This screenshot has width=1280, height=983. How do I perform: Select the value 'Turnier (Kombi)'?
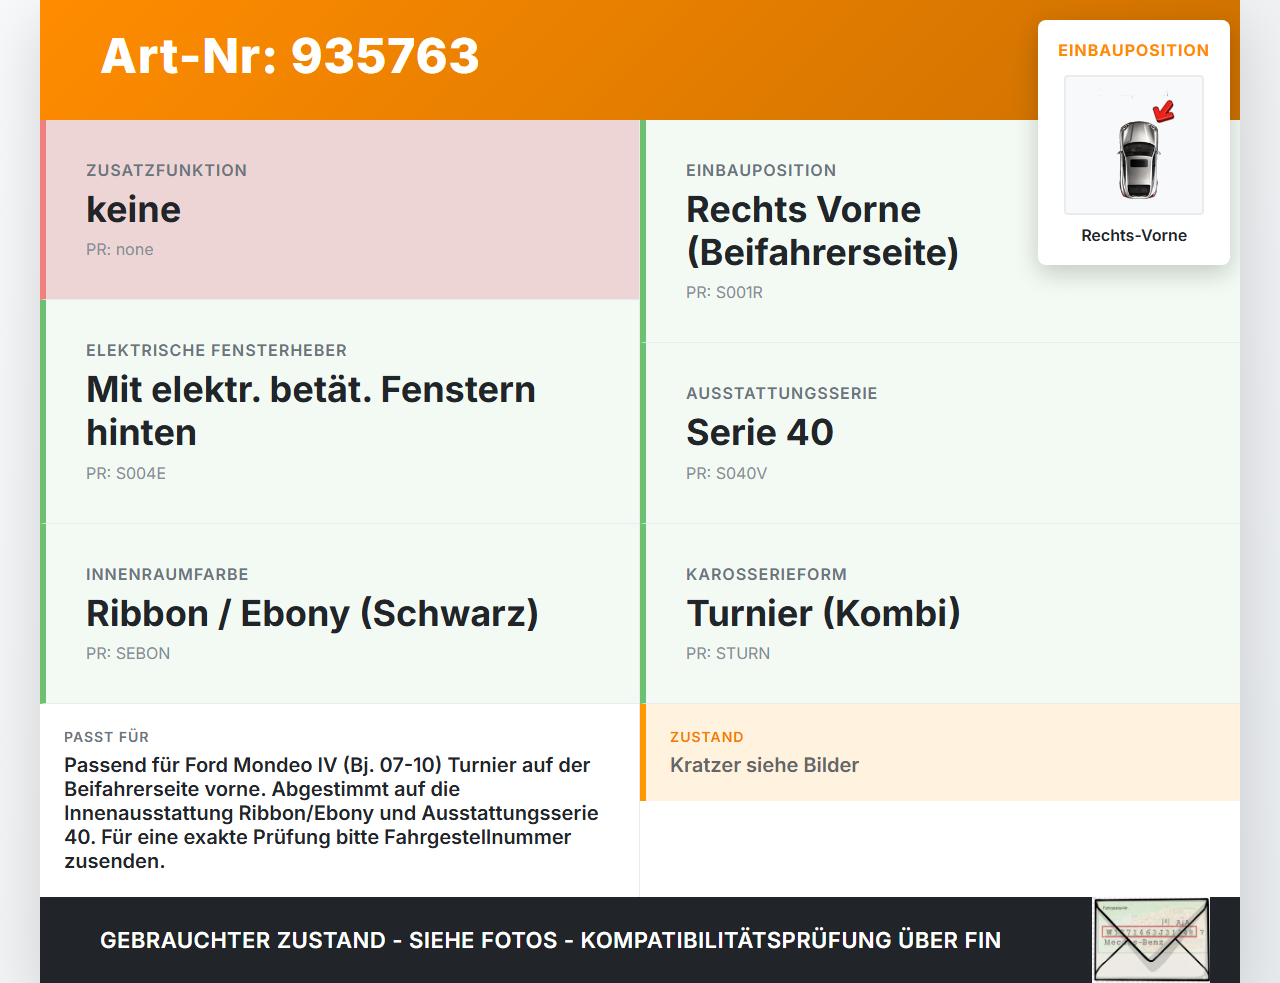(x=823, y=614)
